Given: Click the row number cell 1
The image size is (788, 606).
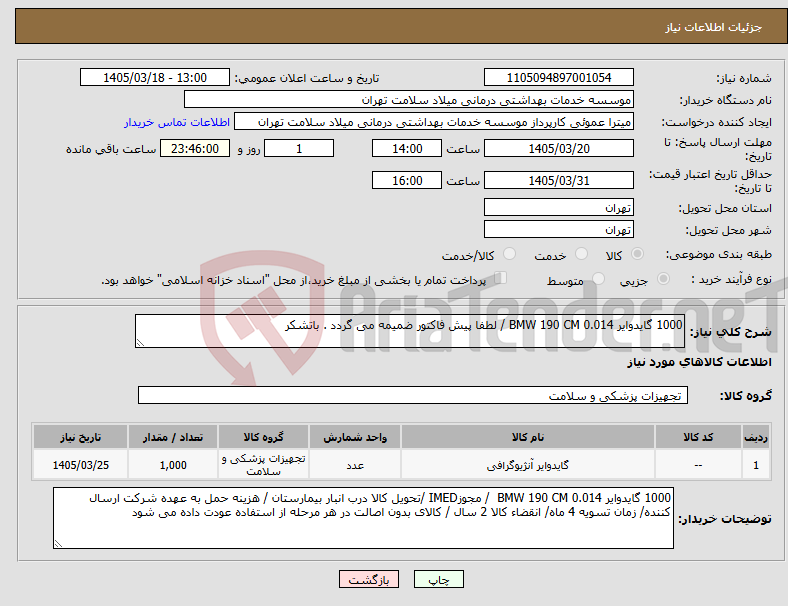Looking at the screenshot, I should (755, 465).
